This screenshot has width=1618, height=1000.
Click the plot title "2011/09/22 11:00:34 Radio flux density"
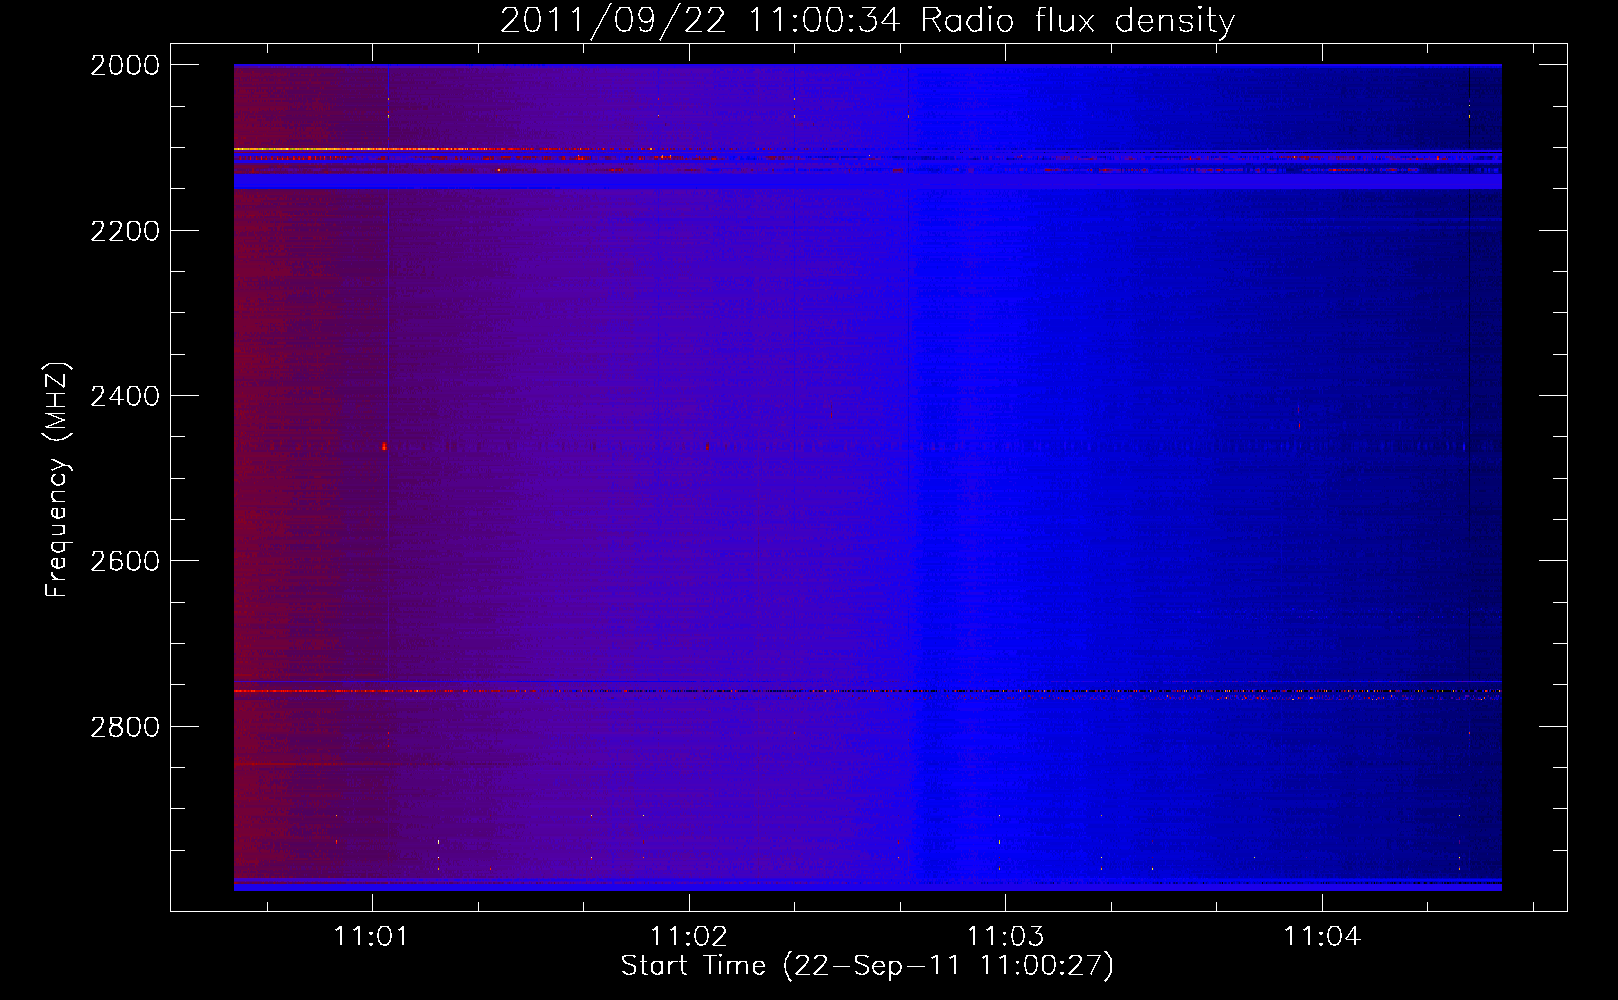pyautogui.click(x=867, y=20)
